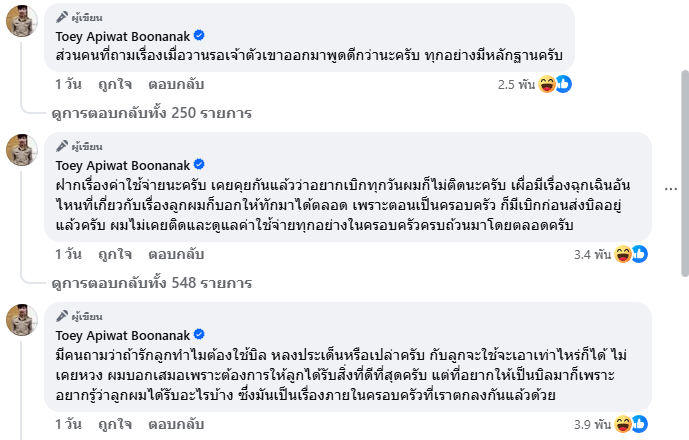
Task: Click the haha emoji beside 2.5 พัน
Action: (548, 84)
